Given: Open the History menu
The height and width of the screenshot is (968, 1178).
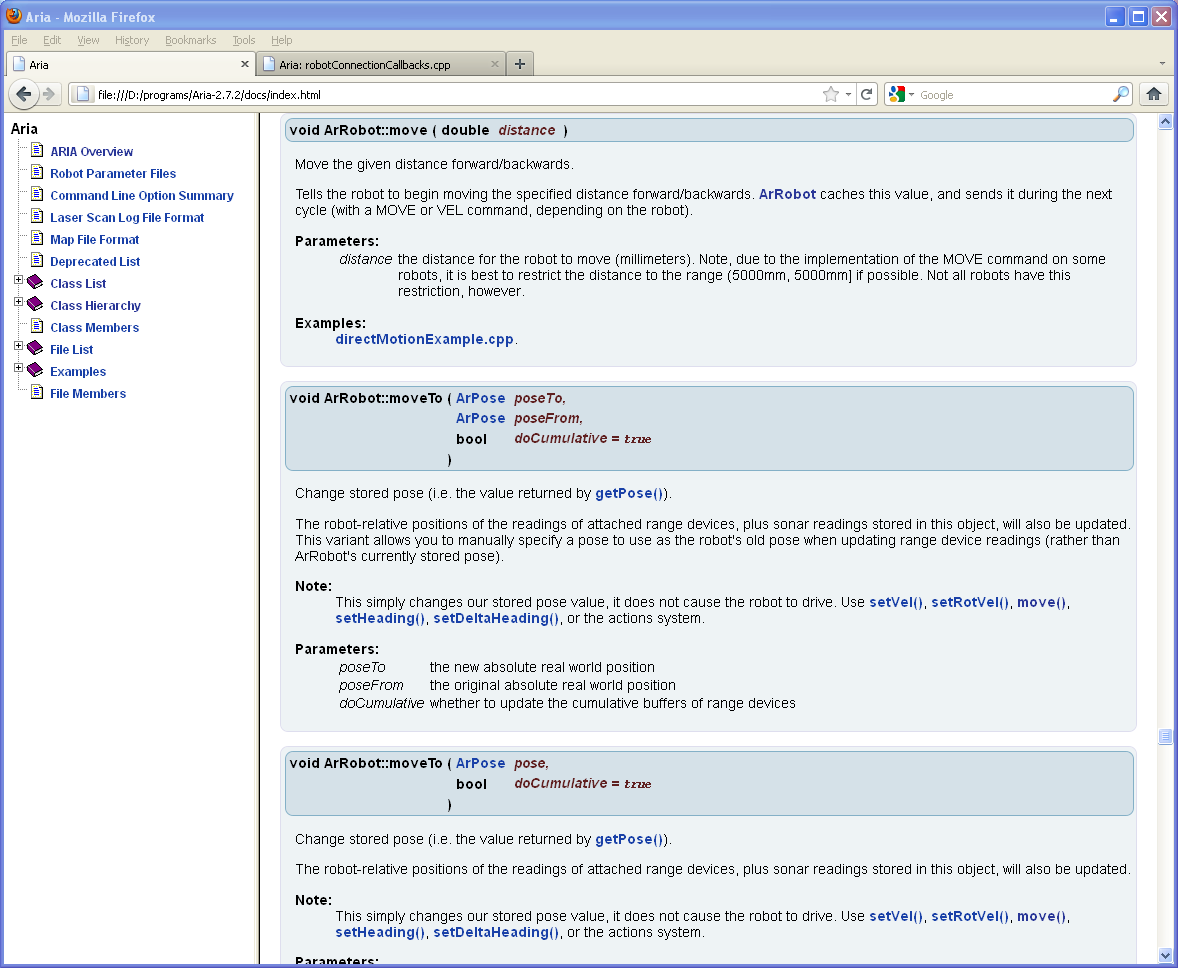Looking at the screenshot, I should click(131, 40).
